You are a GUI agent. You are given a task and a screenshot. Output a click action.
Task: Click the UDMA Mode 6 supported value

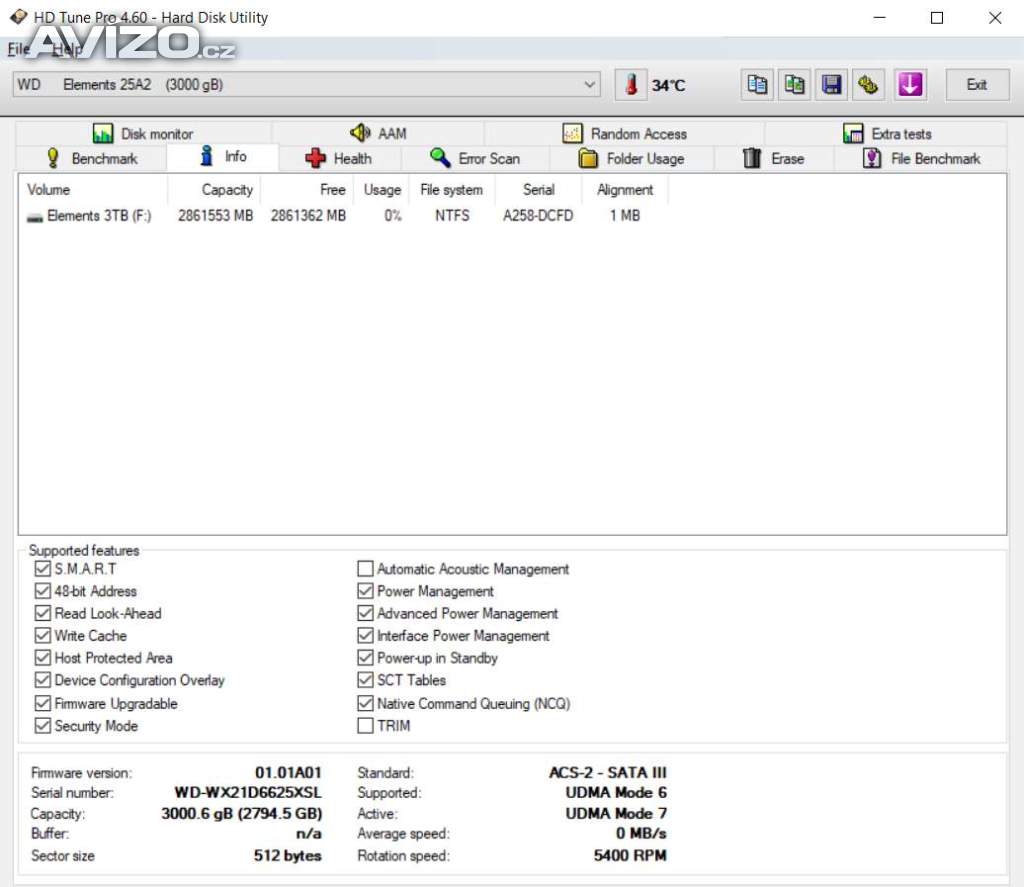(x=616, y=793)
